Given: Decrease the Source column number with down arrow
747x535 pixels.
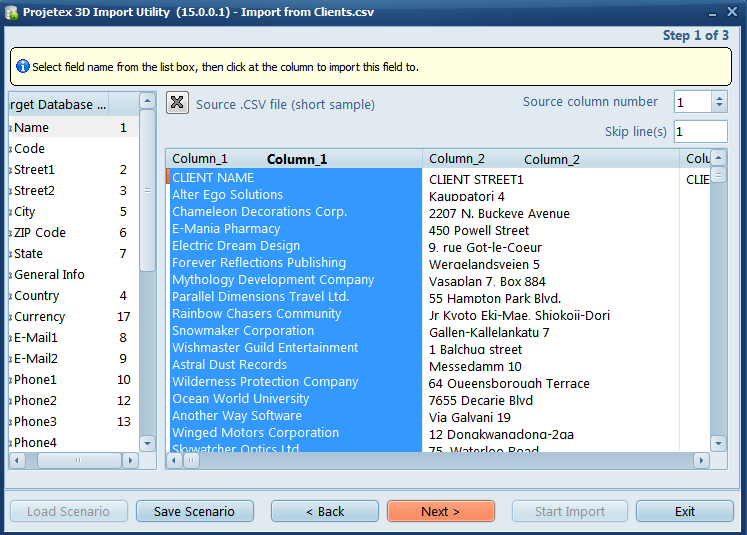Looking at the screenshot, I should coord(719,107).
